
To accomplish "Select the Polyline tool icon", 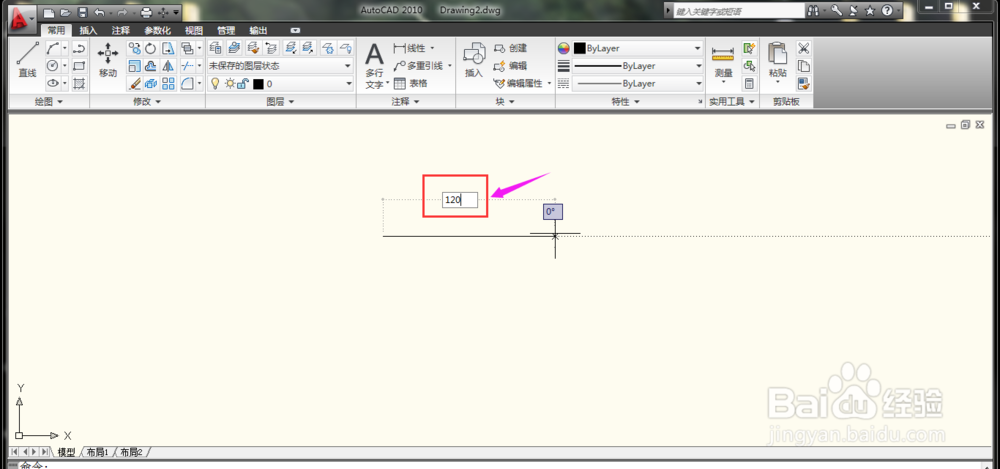I will click(79, 48).
